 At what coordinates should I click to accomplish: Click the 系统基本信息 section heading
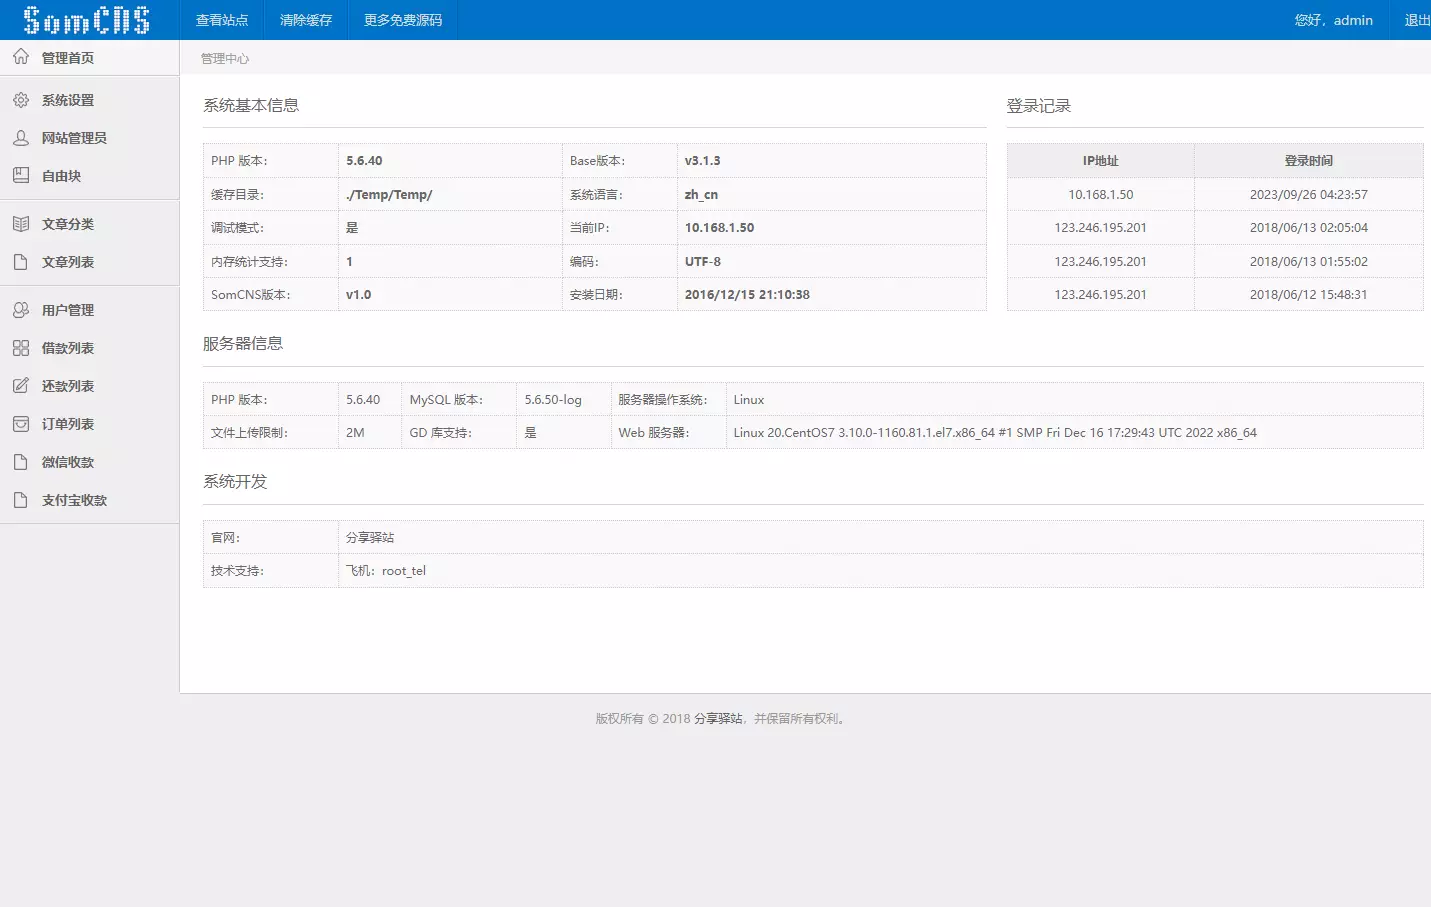(x=251, y=105)
